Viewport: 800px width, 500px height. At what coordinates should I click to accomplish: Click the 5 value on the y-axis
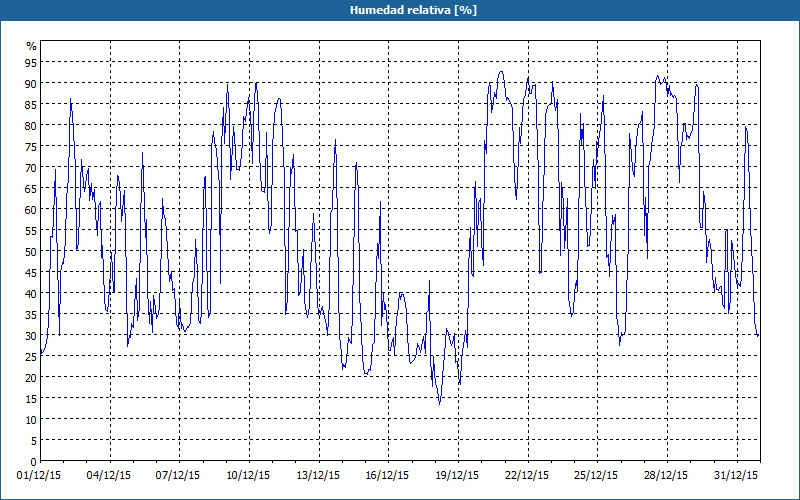point(34,441)
